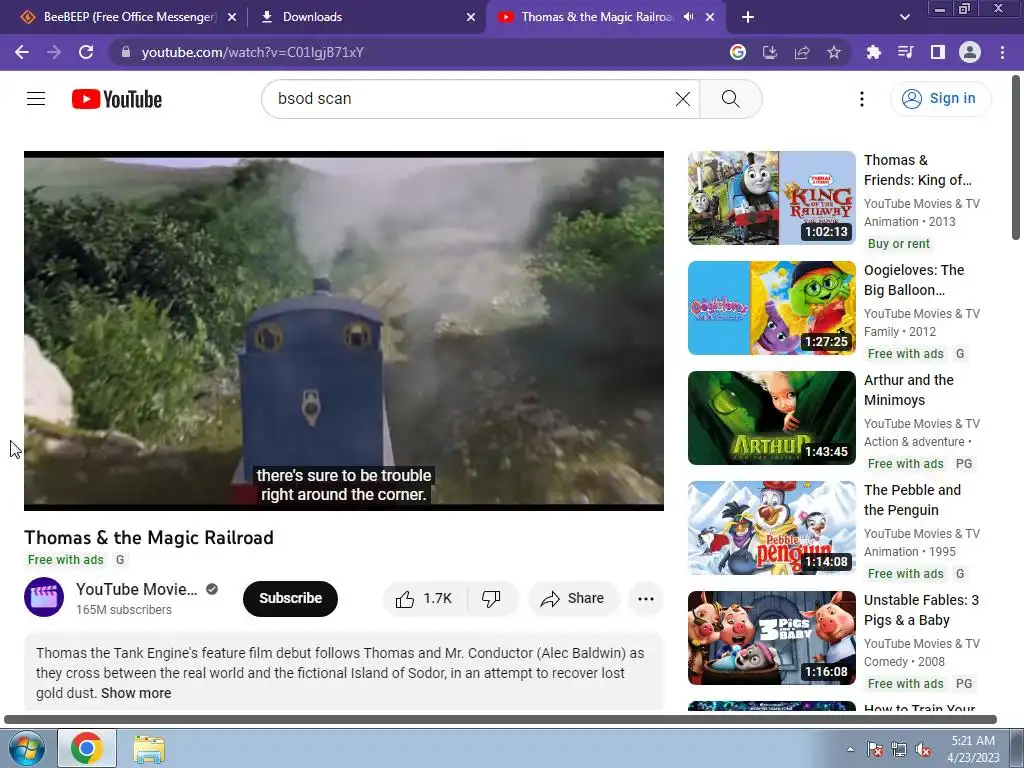Open the tab search dropdown chevron

pyautogui.click(x=904, y=17)
